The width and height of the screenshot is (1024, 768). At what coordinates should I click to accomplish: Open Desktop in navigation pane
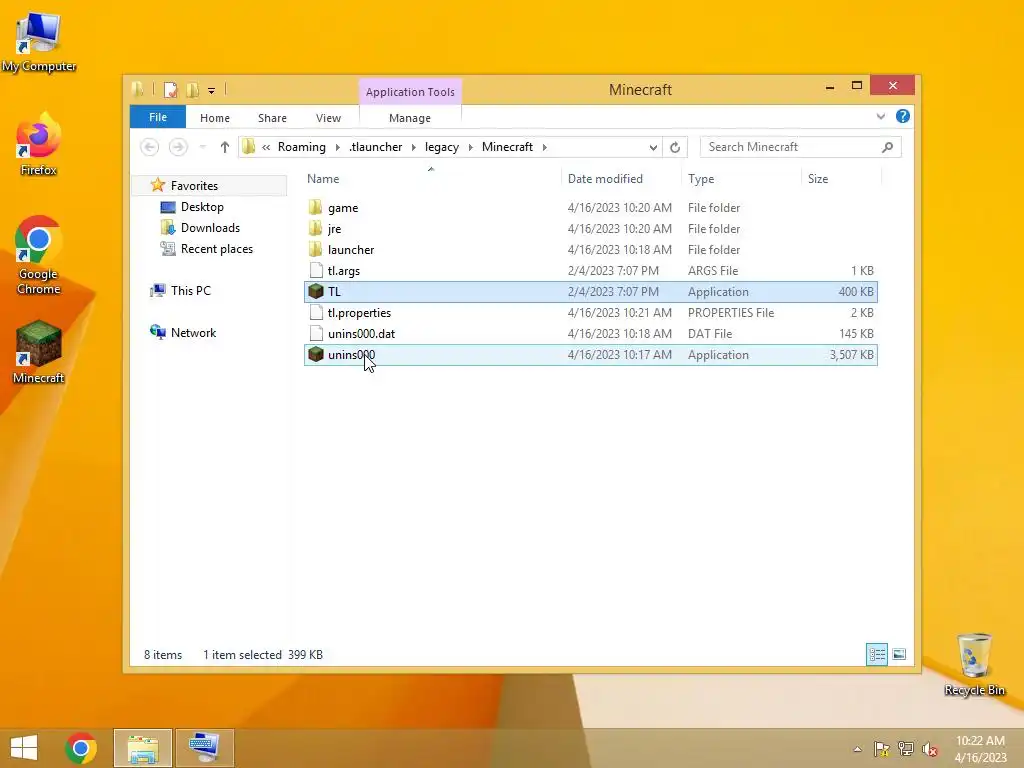click(202, 207)
